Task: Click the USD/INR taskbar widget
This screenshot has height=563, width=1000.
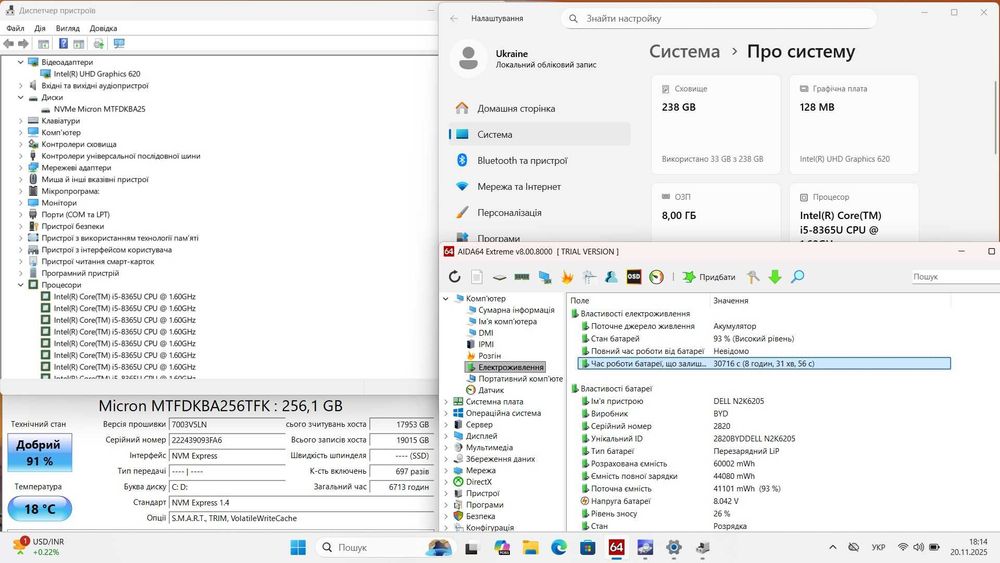Action: [x=40, y=547]
